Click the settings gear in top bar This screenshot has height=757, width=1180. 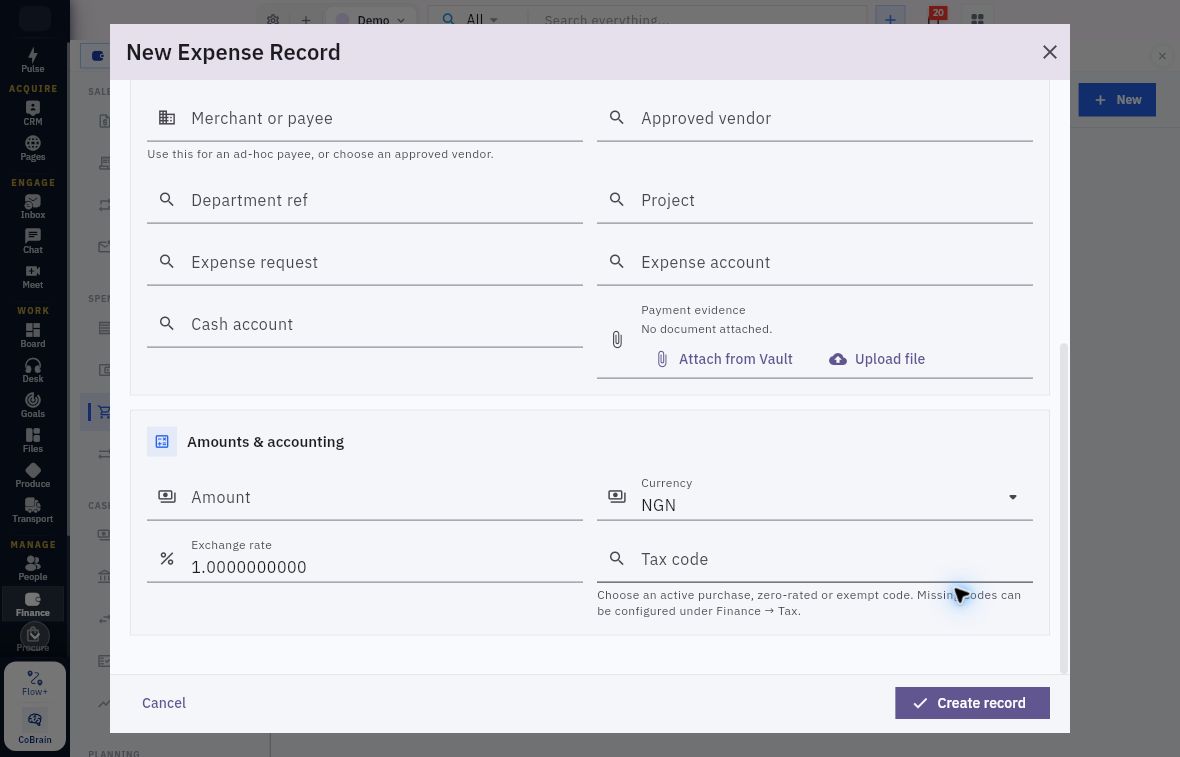click(x=272, y=20)
